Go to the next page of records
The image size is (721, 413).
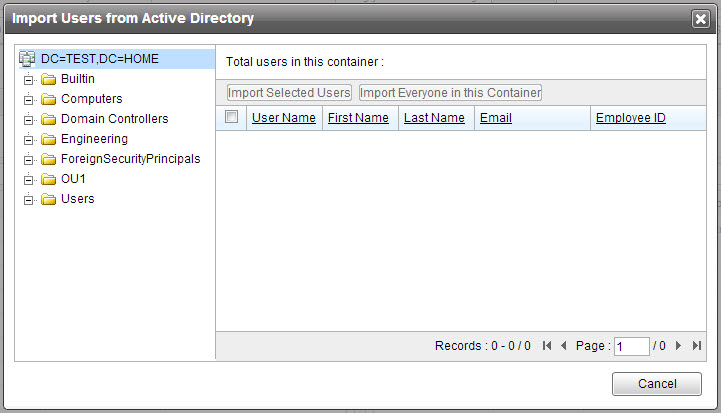[x=679, y=346]
